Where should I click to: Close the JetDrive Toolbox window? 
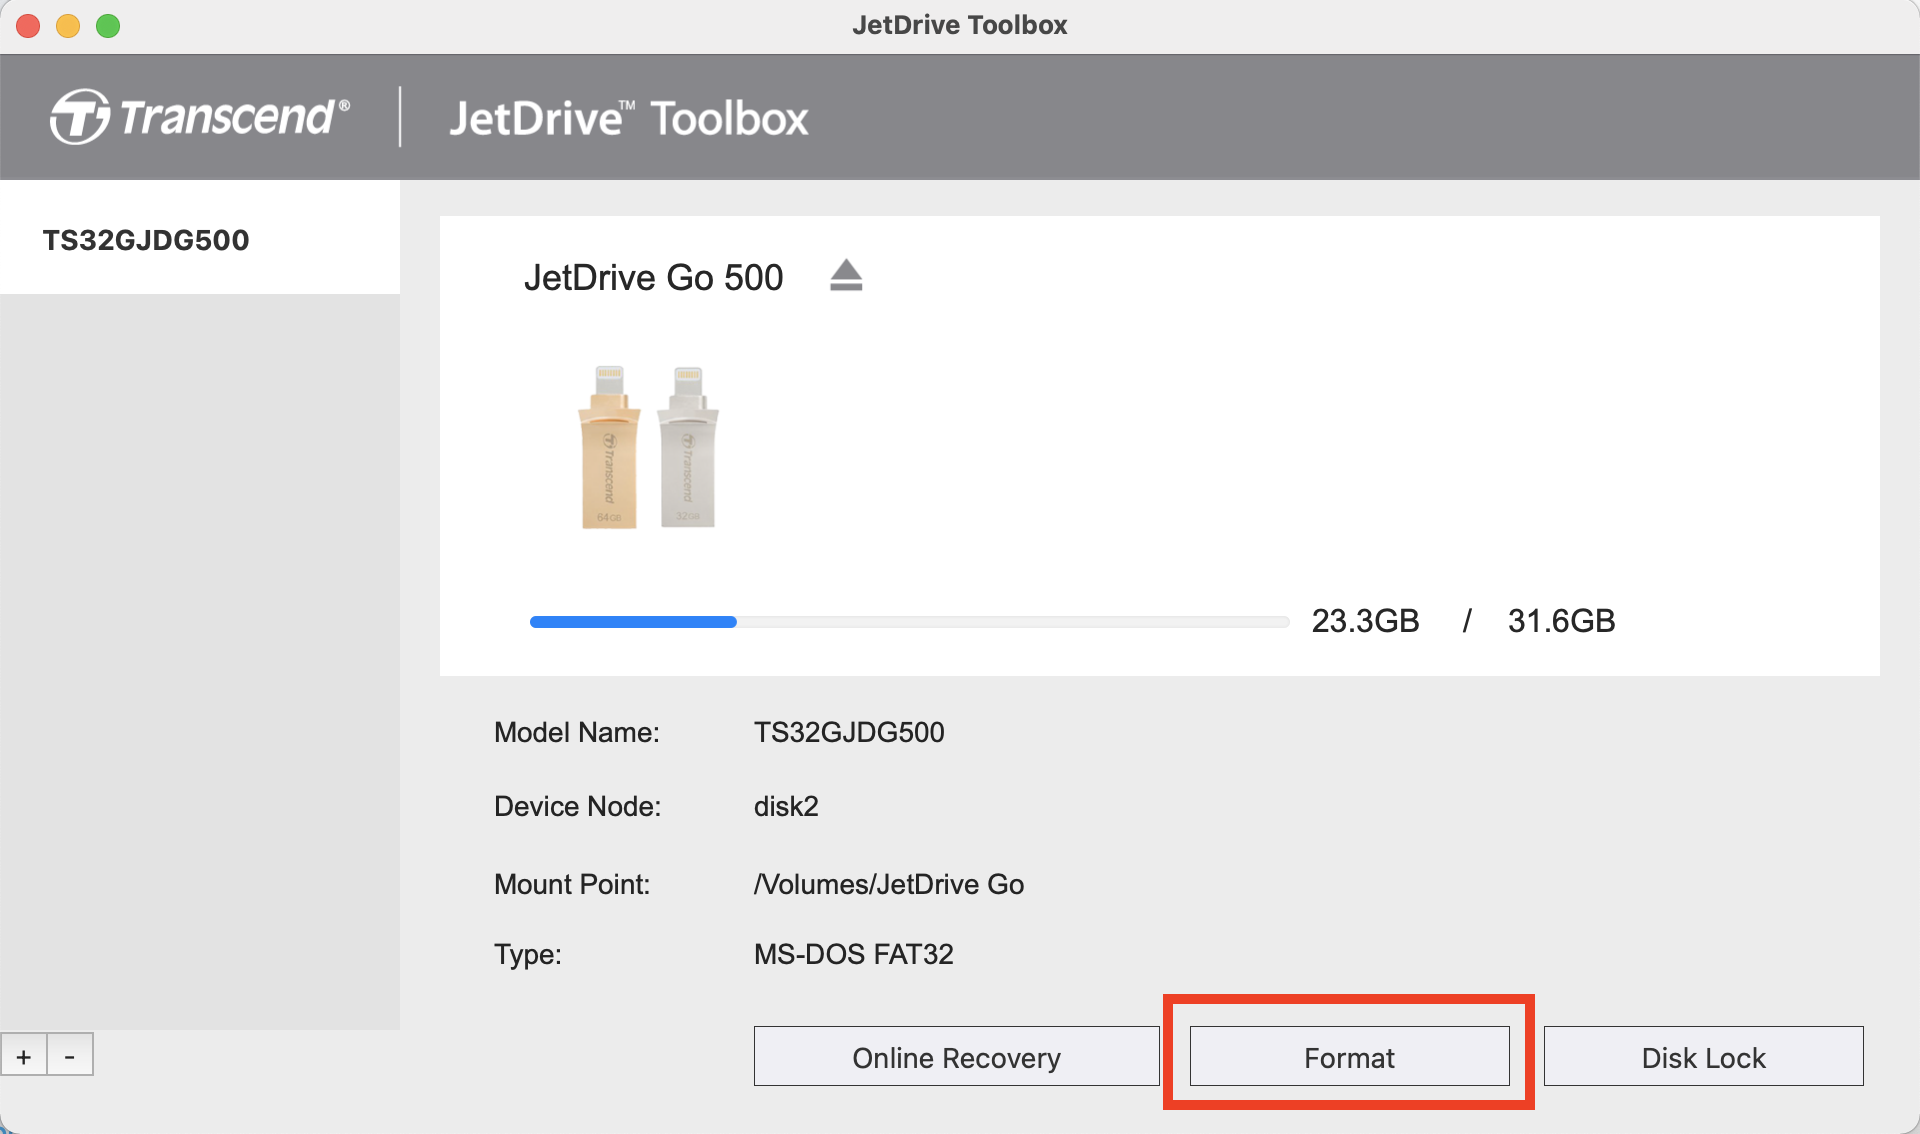28,26
